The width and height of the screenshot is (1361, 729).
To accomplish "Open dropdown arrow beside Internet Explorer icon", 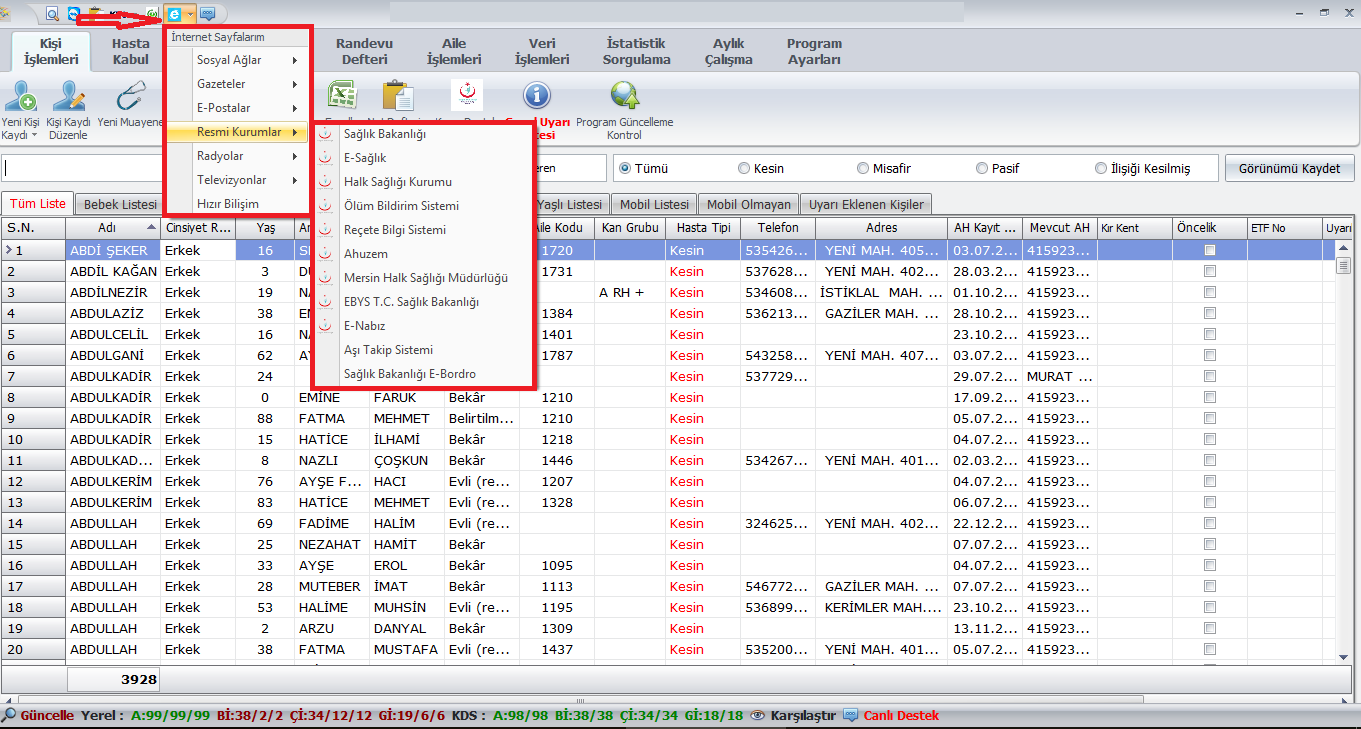I will pyautogui.click(x=189, y=14).
